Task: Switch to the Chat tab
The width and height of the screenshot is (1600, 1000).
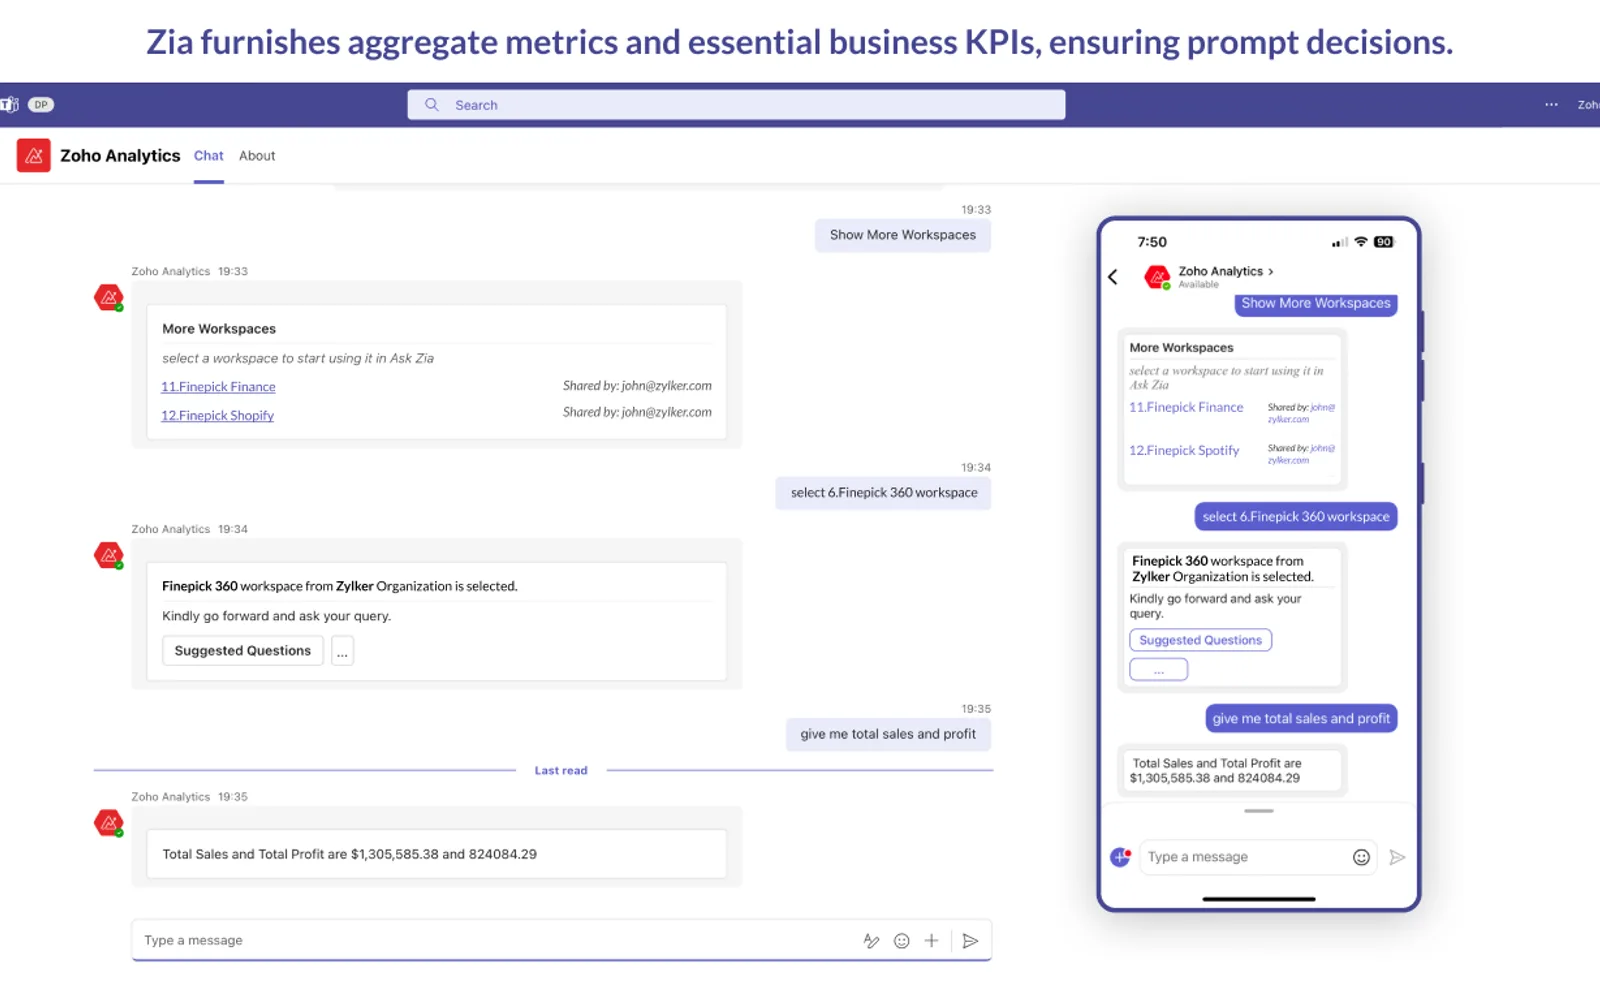Action: coord(208,156)
